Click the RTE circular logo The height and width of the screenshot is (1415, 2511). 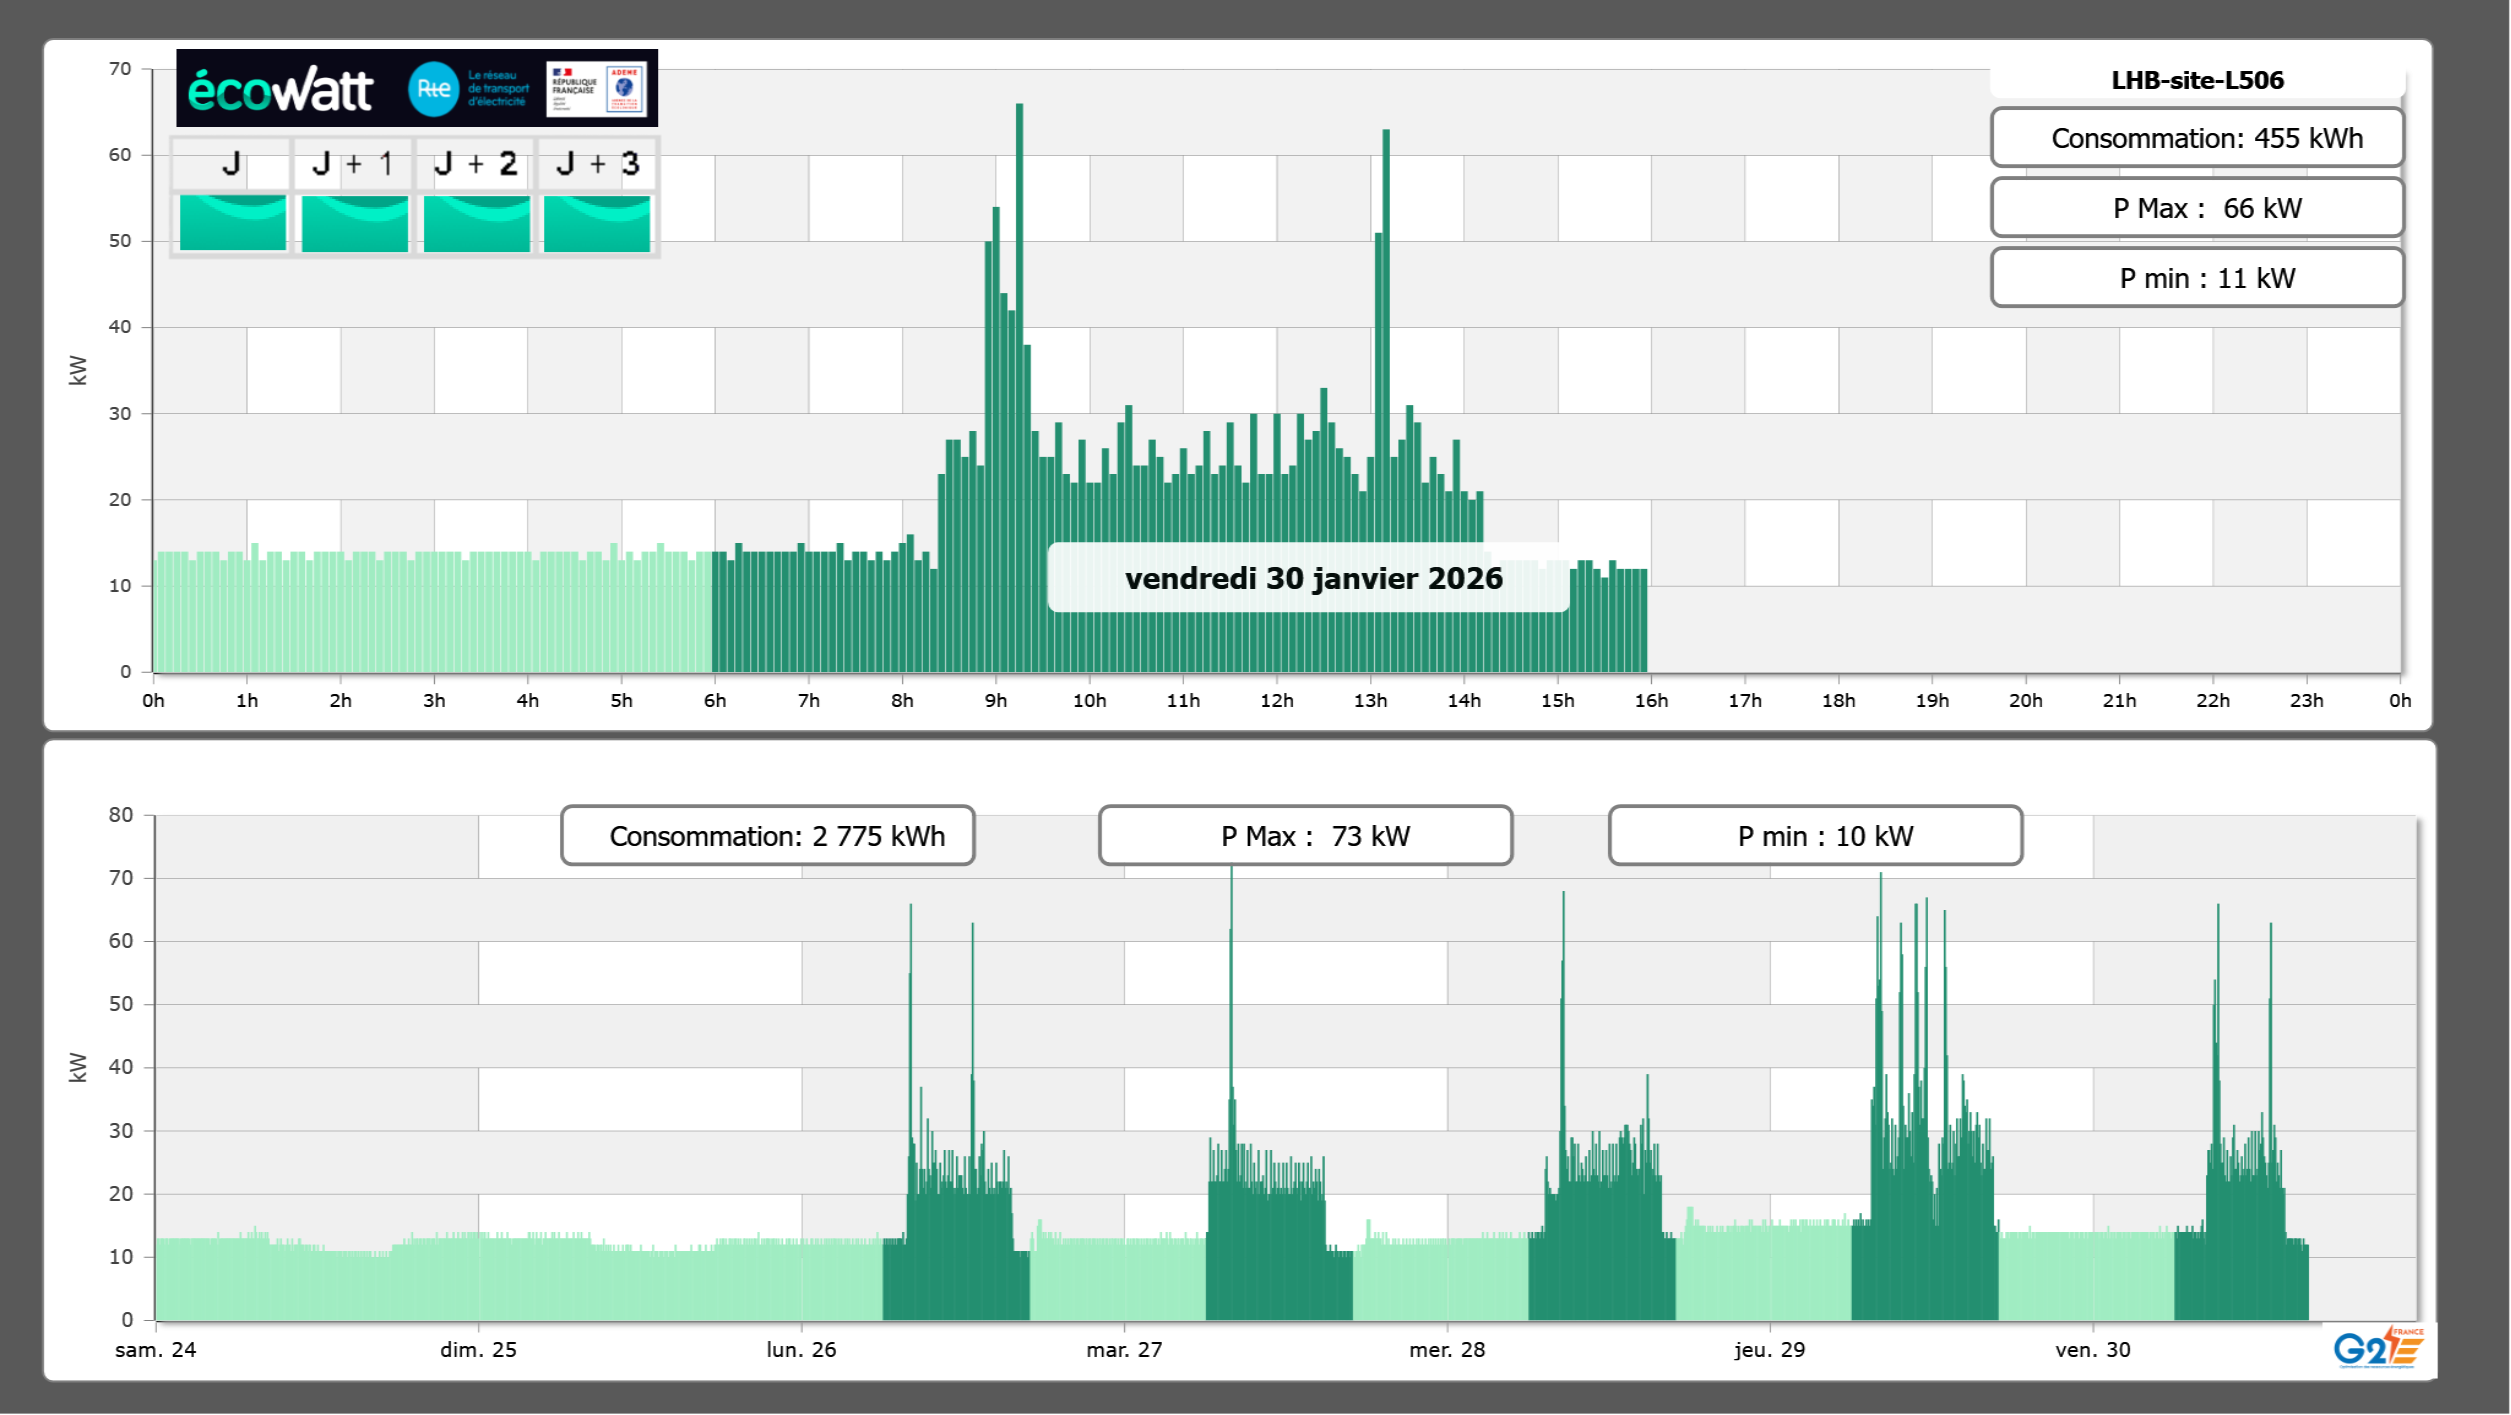[x=433, y=89]
